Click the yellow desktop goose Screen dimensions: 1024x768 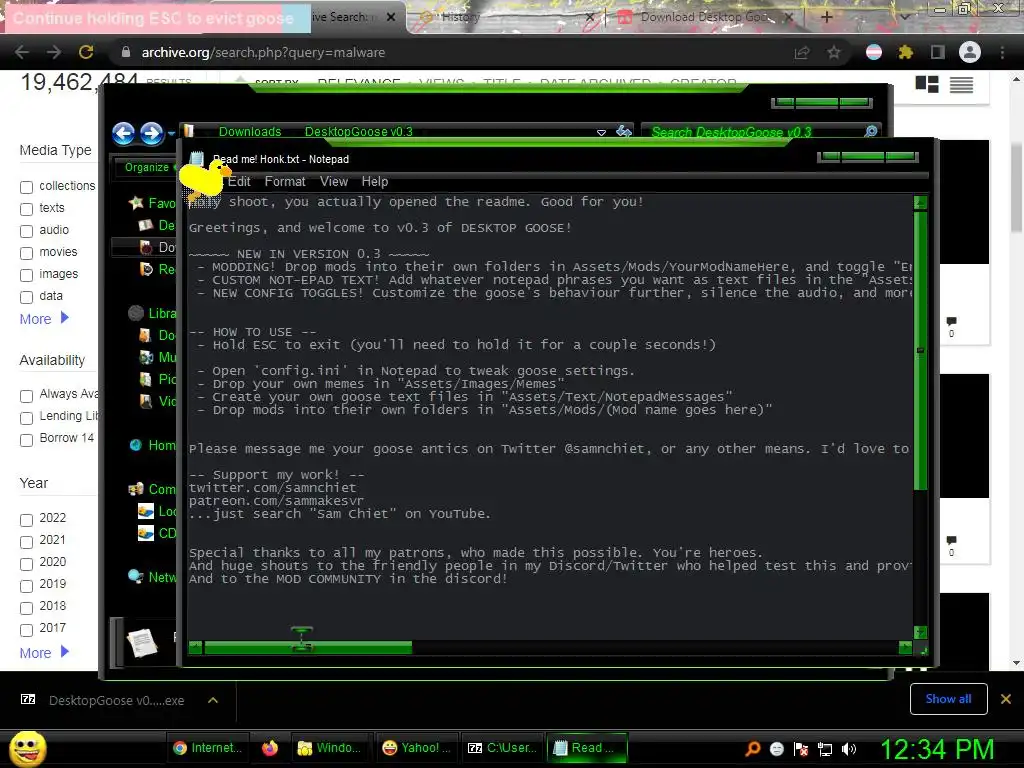(x=204, y=180)
